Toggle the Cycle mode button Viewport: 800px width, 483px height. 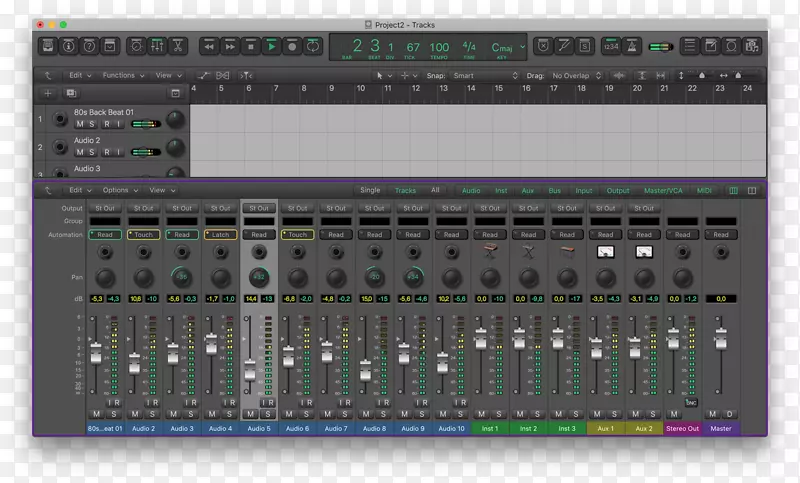pyautogui.click(x=314, y=46)
